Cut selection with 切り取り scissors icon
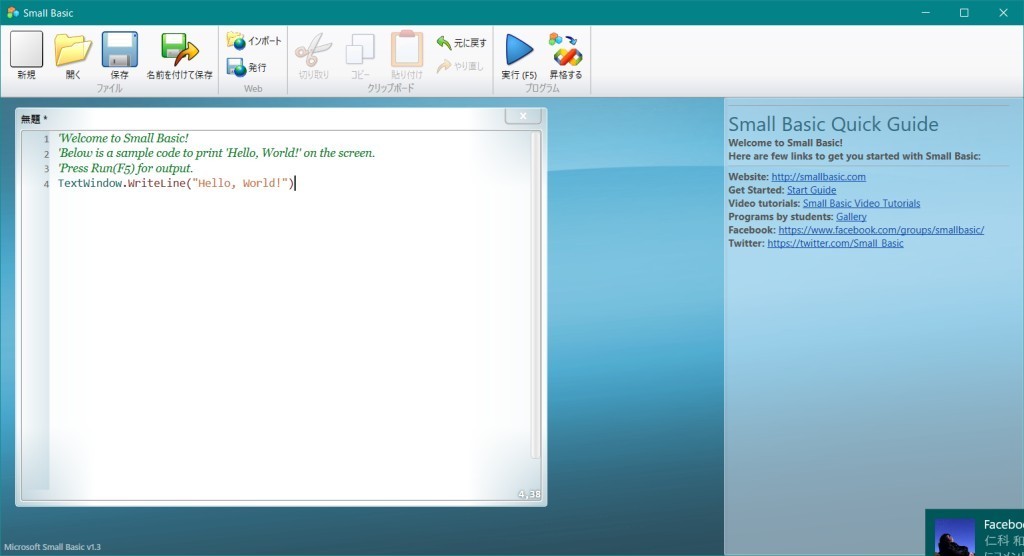 (x=313, y=56)
